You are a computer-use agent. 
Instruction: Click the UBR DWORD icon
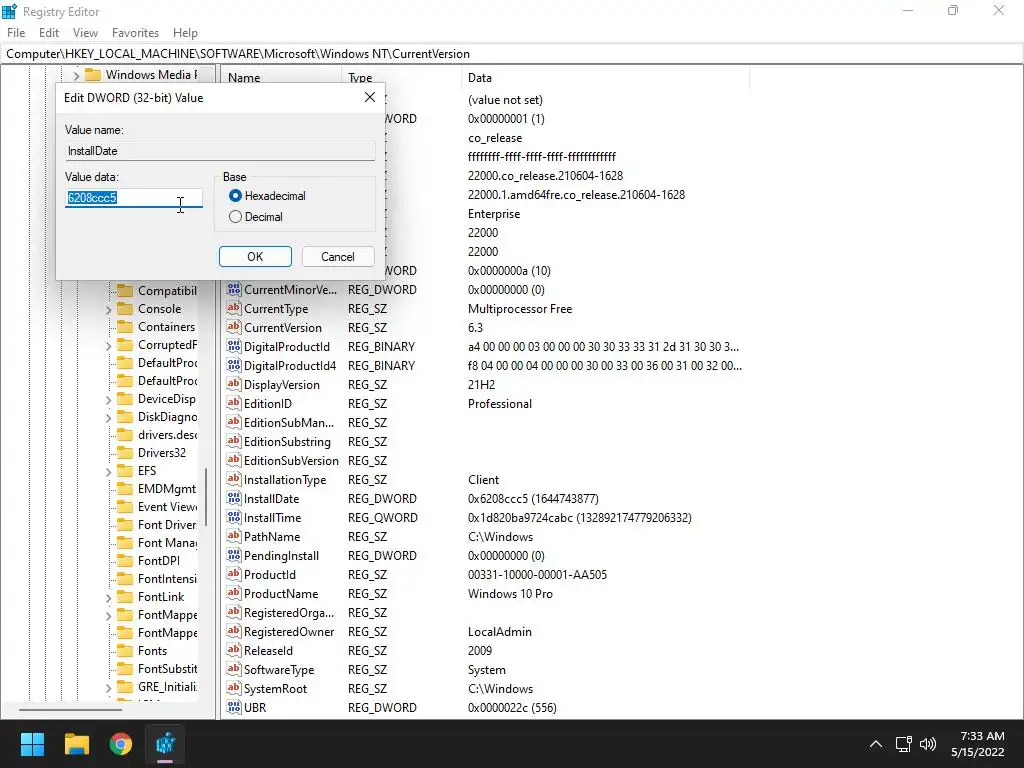click(x=234, y=707)
